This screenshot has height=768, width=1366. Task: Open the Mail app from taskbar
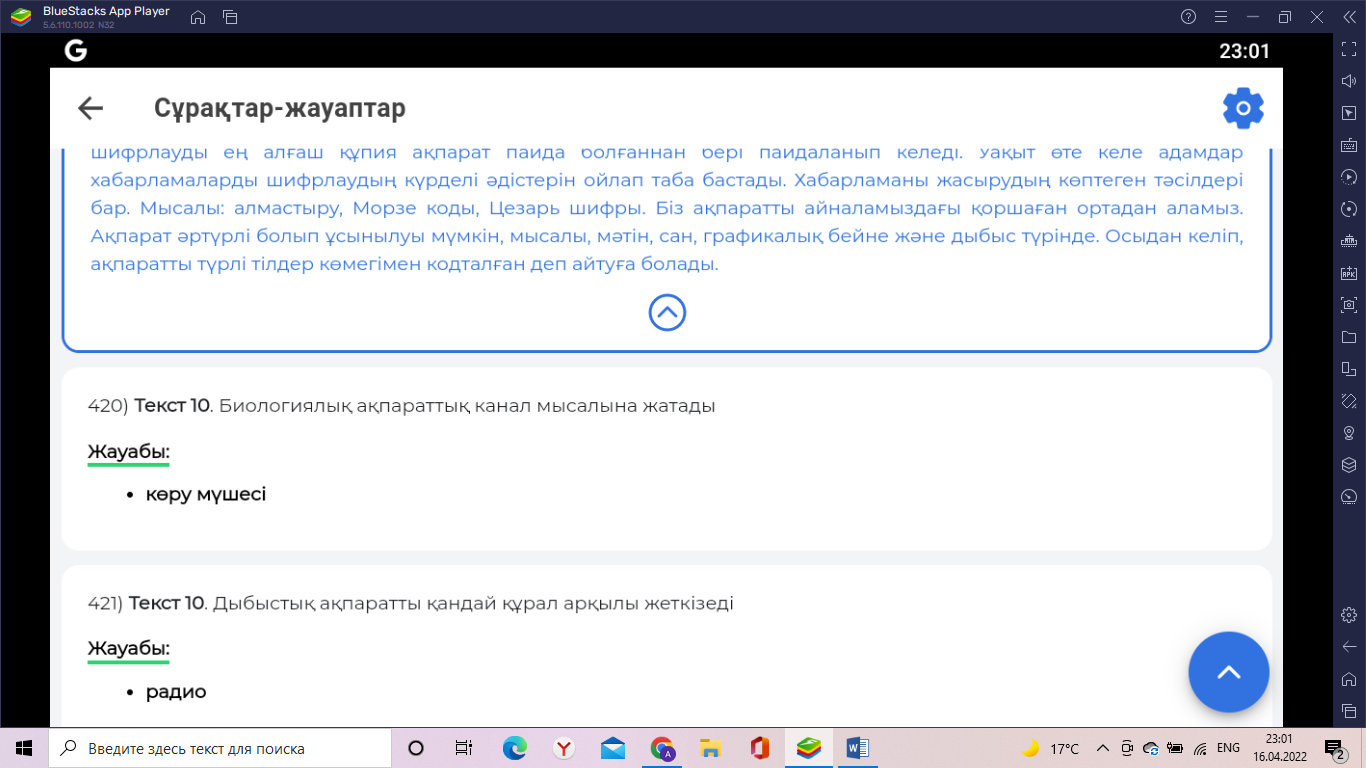coord(613,748)
